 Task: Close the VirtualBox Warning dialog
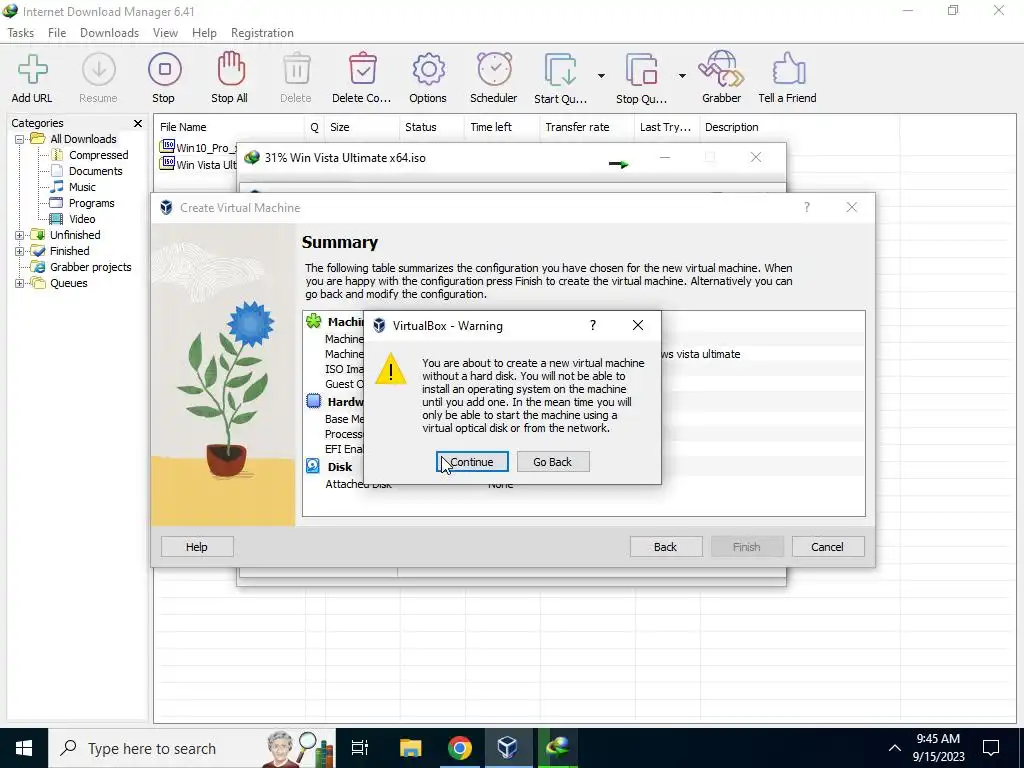tap(638, 325)
